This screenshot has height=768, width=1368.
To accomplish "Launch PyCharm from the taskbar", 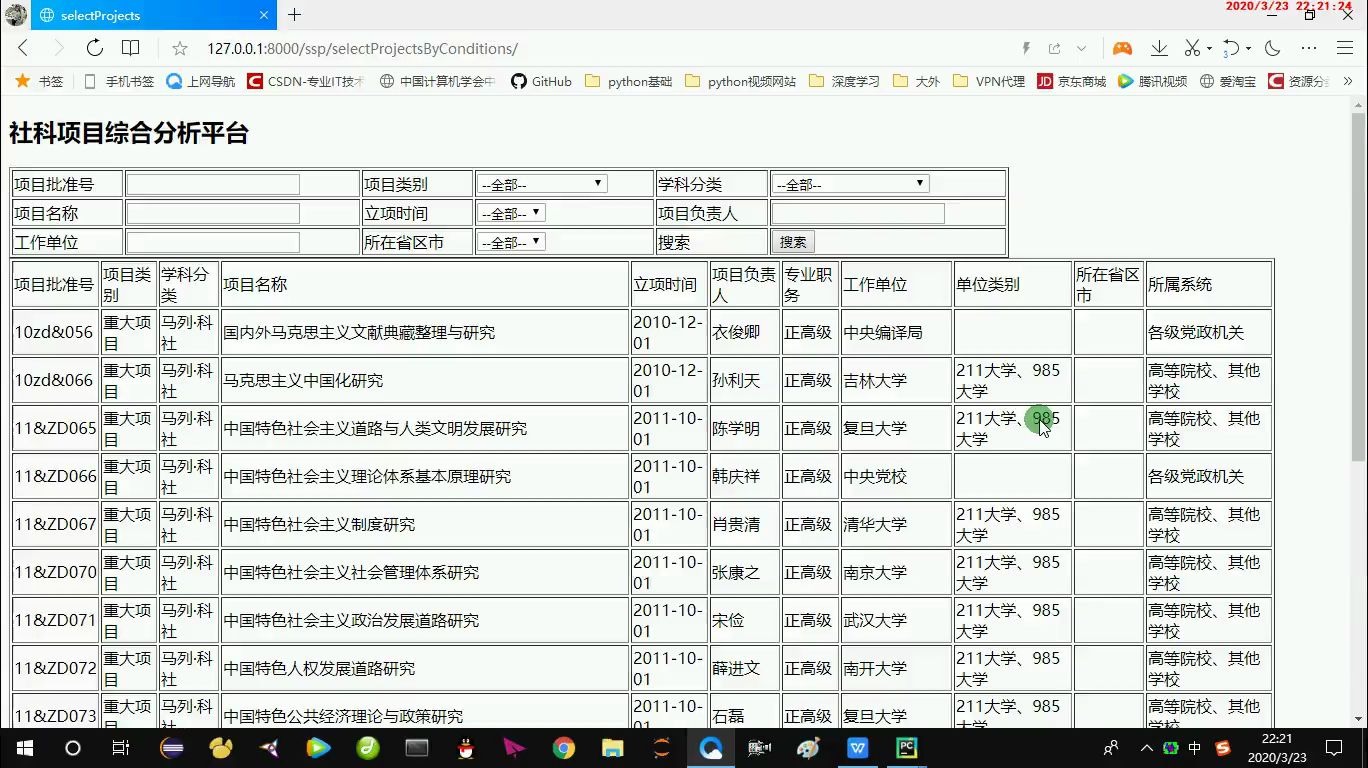I will pos(906,750).
